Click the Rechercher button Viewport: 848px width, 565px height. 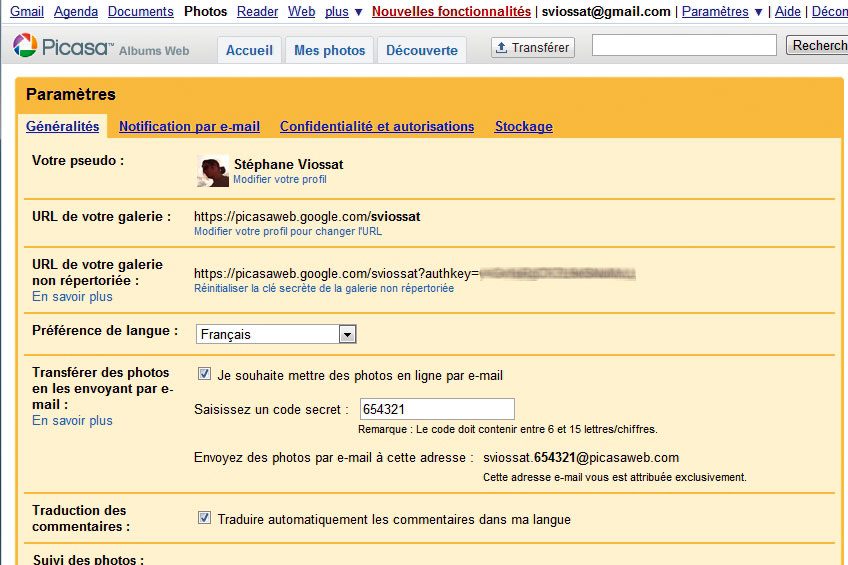(818, 45)
